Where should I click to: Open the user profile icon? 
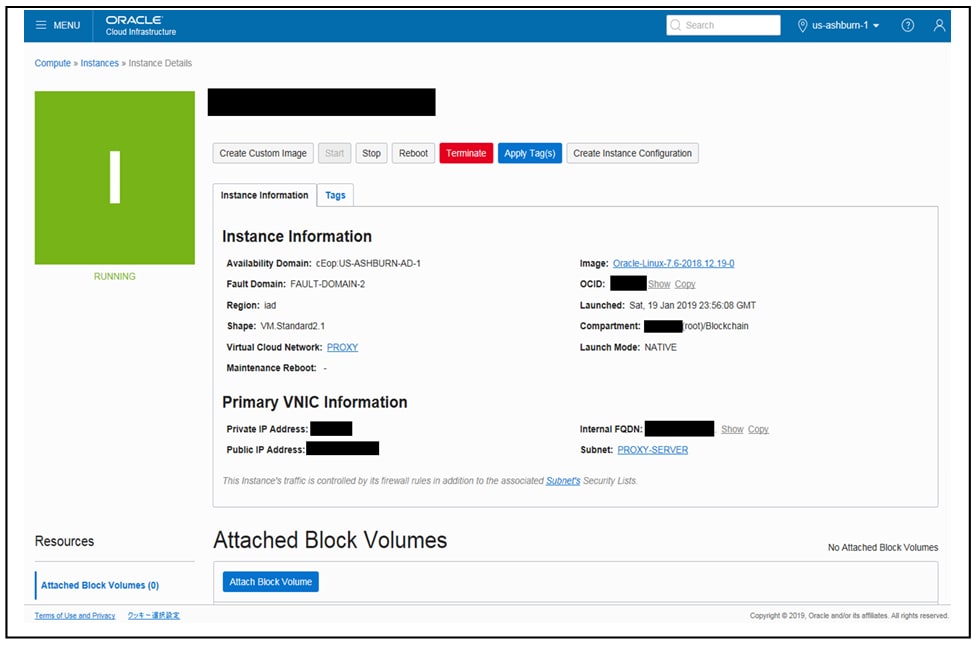tap(937, 26)
